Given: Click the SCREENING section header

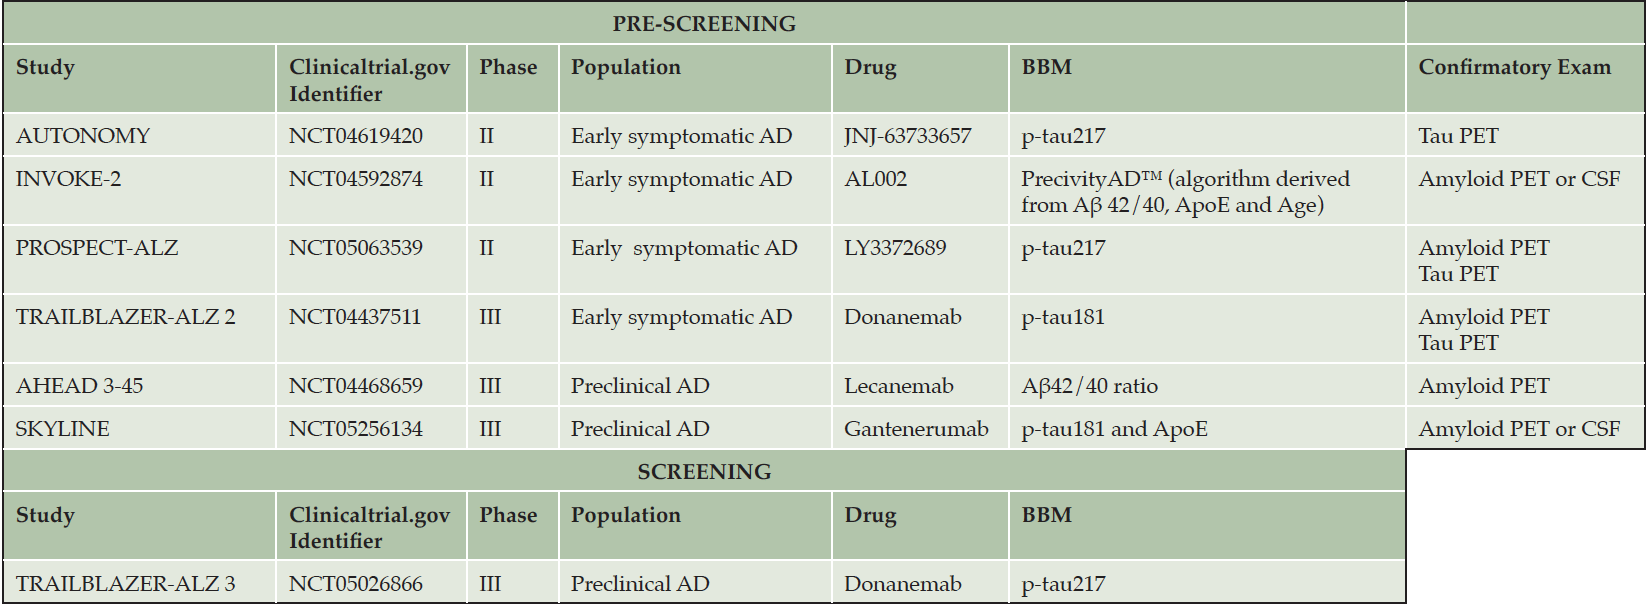Looking at the screenshot, I should point(704,471).
